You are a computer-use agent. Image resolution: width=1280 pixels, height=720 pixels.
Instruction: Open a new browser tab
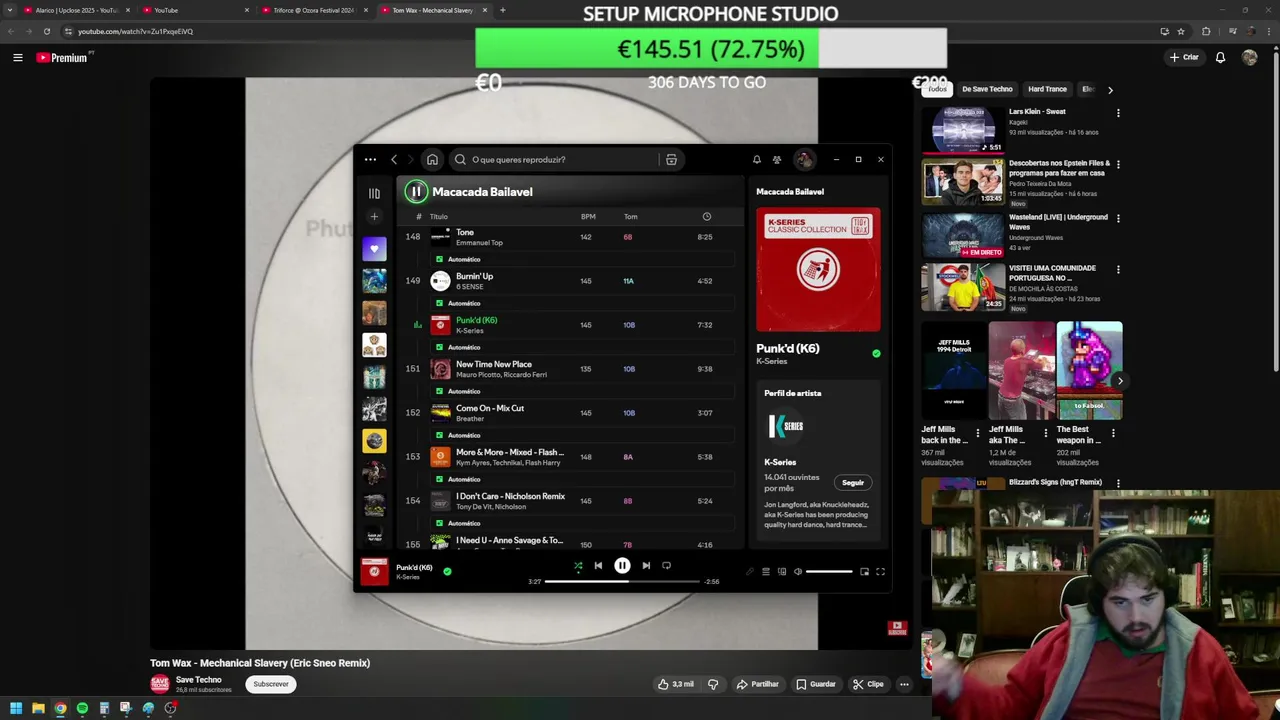pos(502,10)
